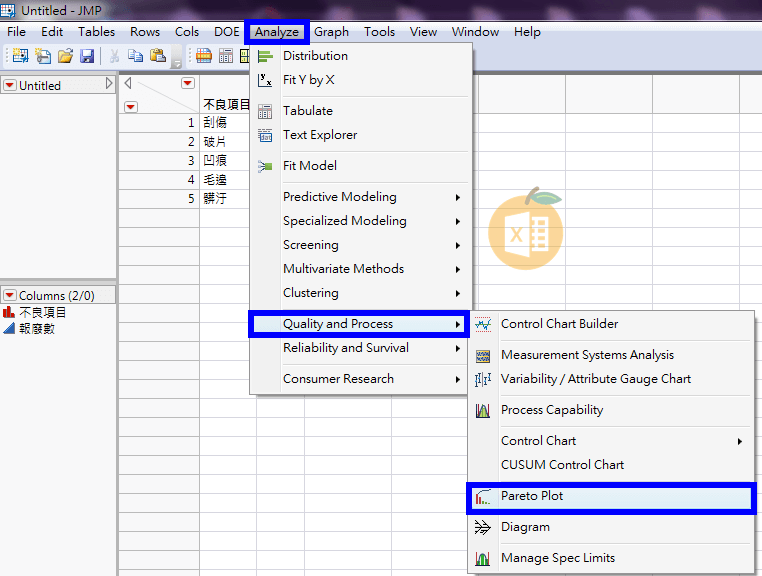Expand the Control Chart submenu
Image resolution: width=762 pixels, height=576 pixels.
tap(611, 441)
